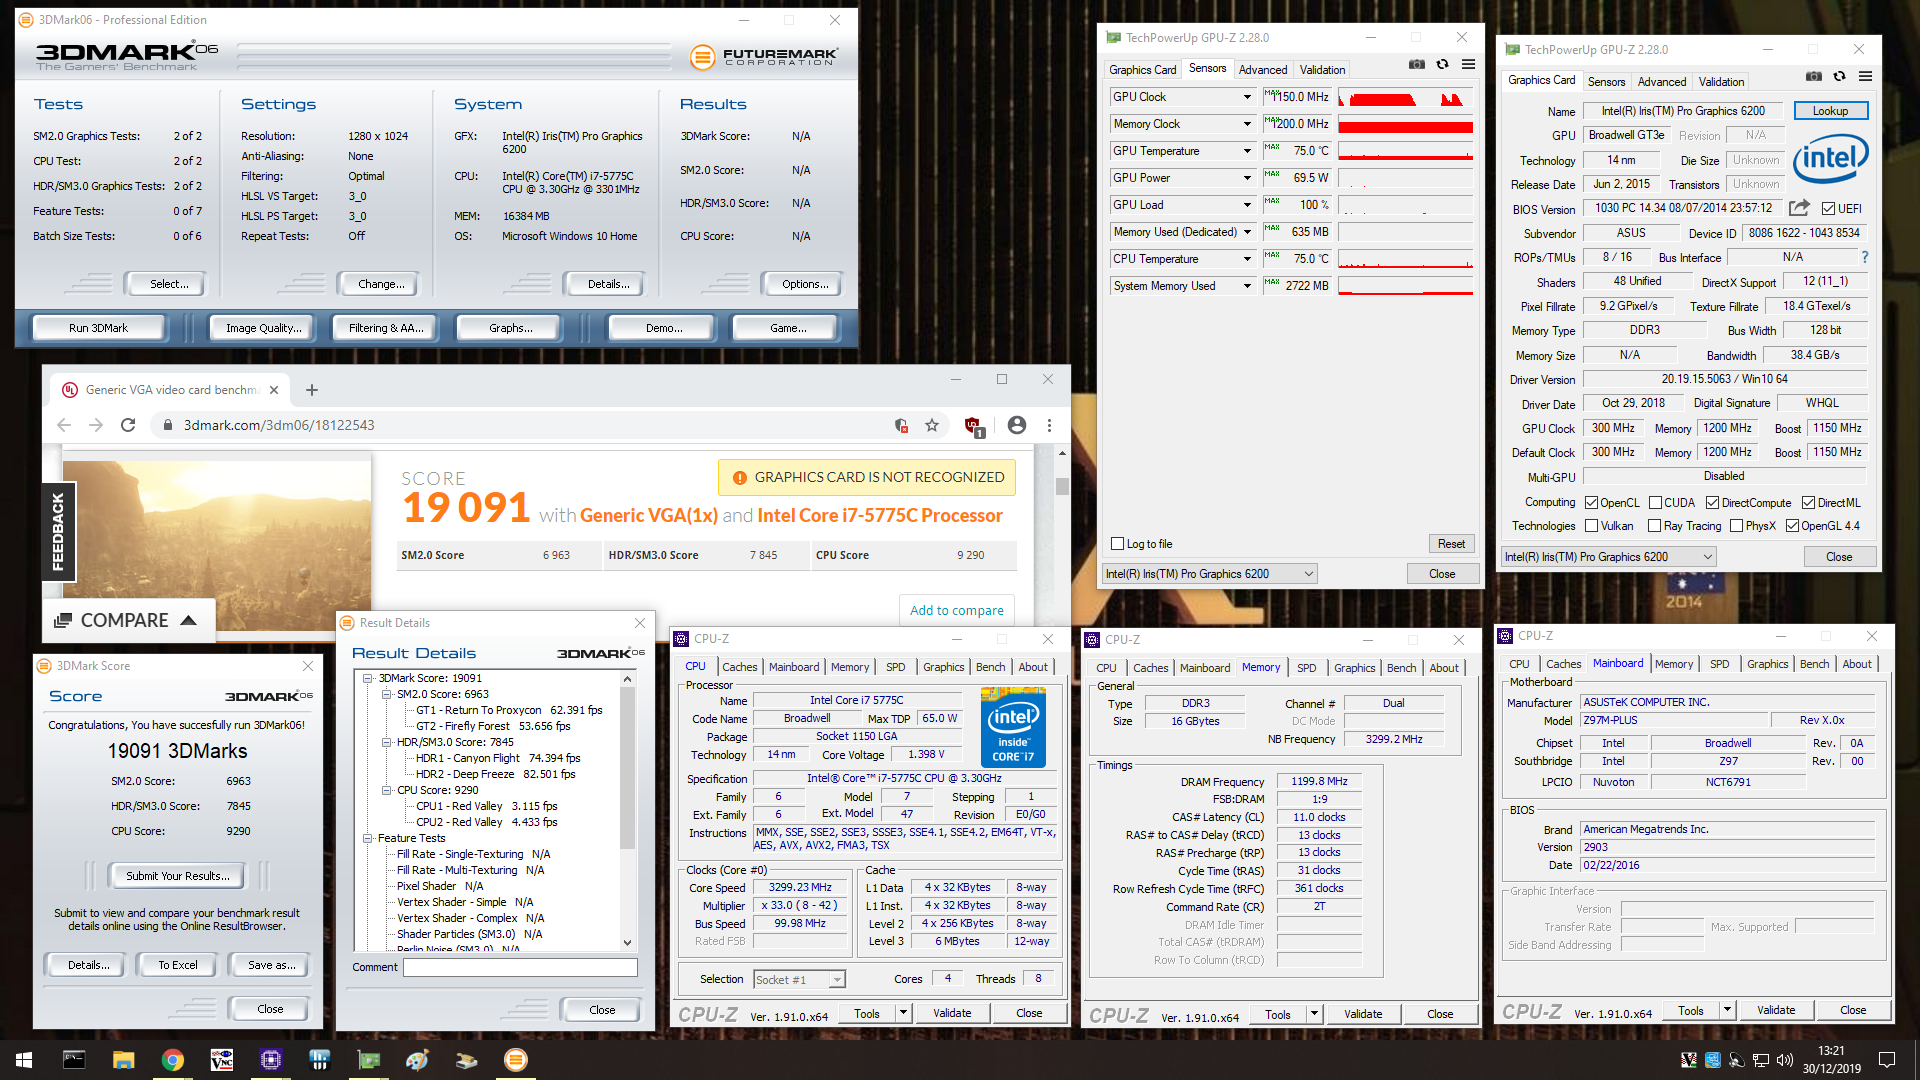Open GPU-Z sensors hamburger menu

point(1468,64)
